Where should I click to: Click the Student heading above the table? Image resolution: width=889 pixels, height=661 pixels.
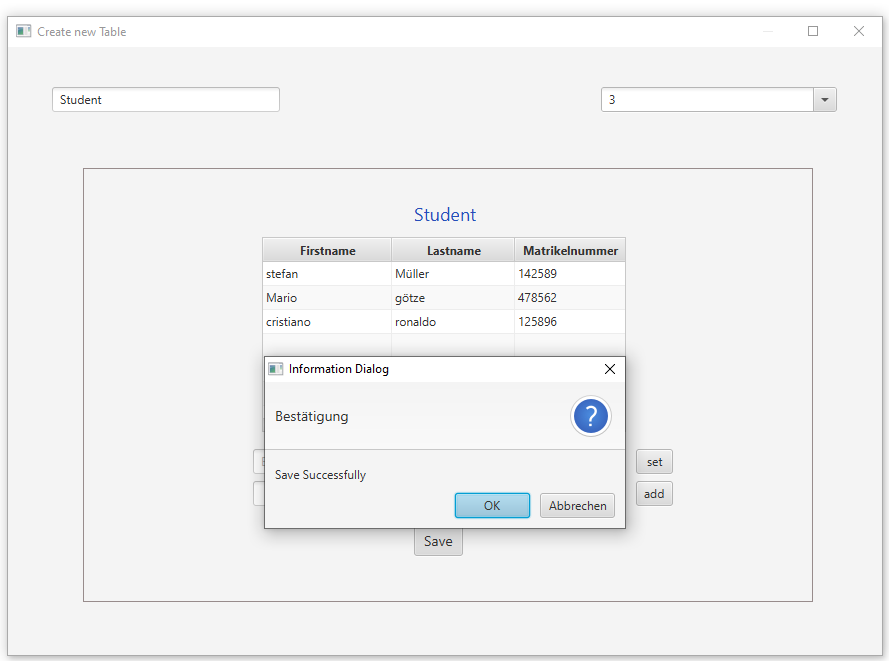[444, 215]
